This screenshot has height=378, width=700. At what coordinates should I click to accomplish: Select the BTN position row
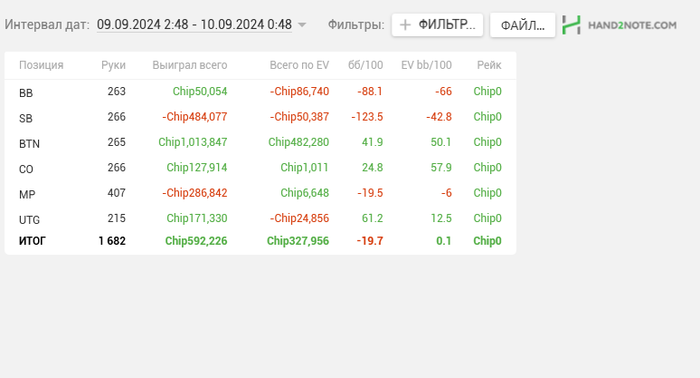tap(260, 142)
